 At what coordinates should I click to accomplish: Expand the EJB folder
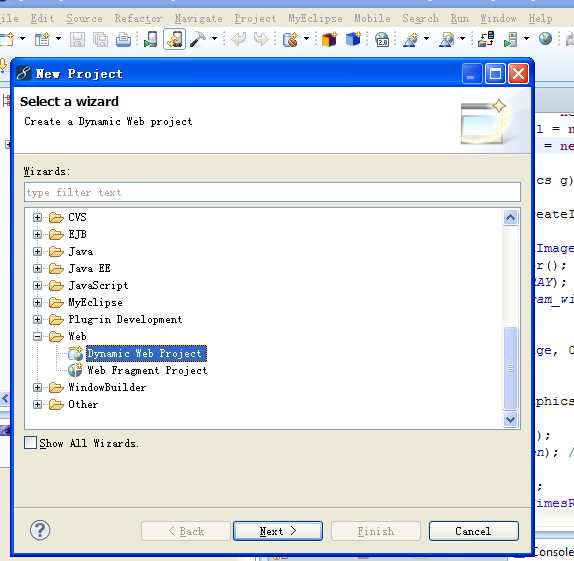coord(37,234)
